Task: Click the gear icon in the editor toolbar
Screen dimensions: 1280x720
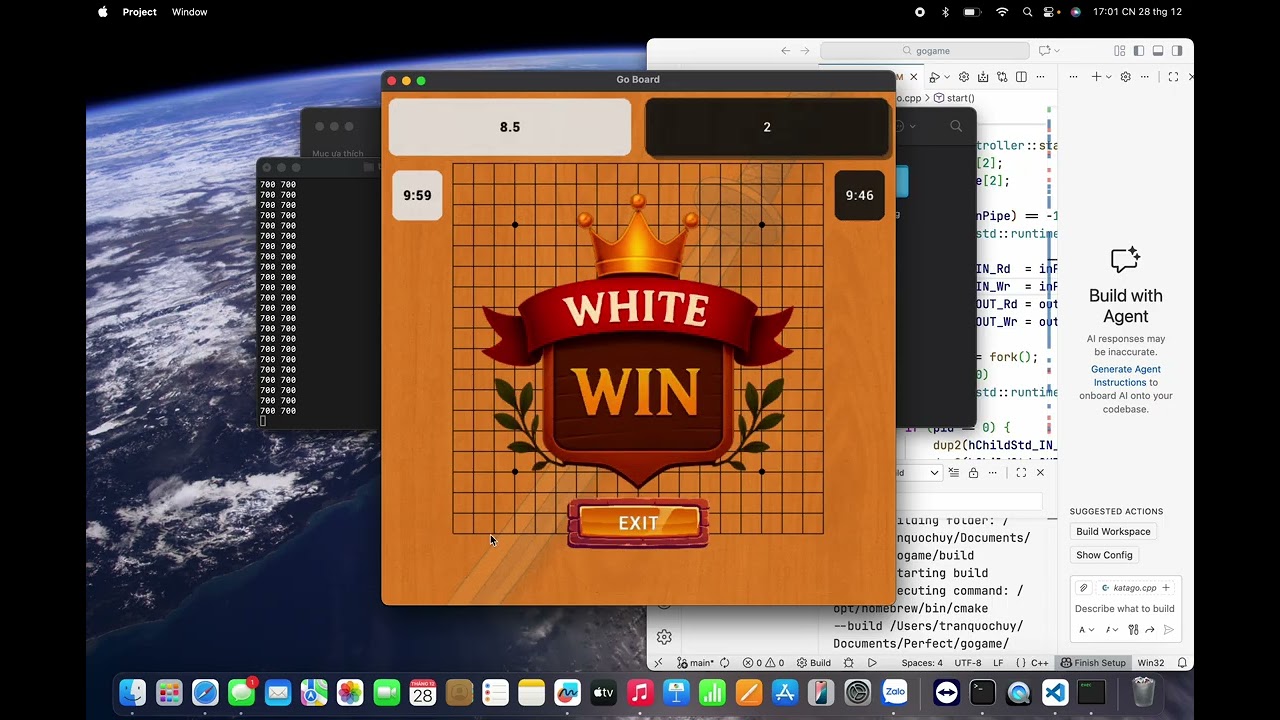Action: [964, 77]
